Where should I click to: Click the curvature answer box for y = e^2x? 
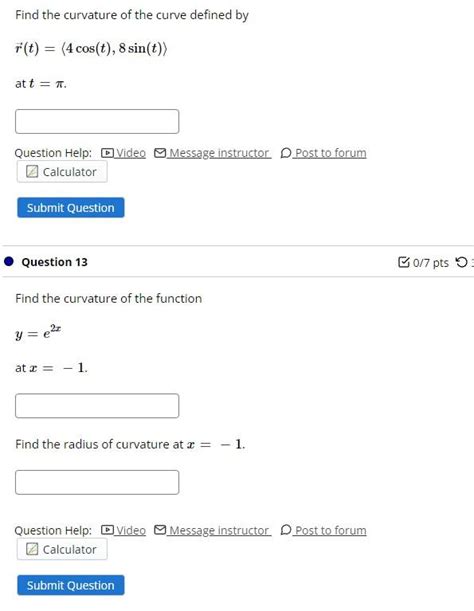[x=97, y=406]
